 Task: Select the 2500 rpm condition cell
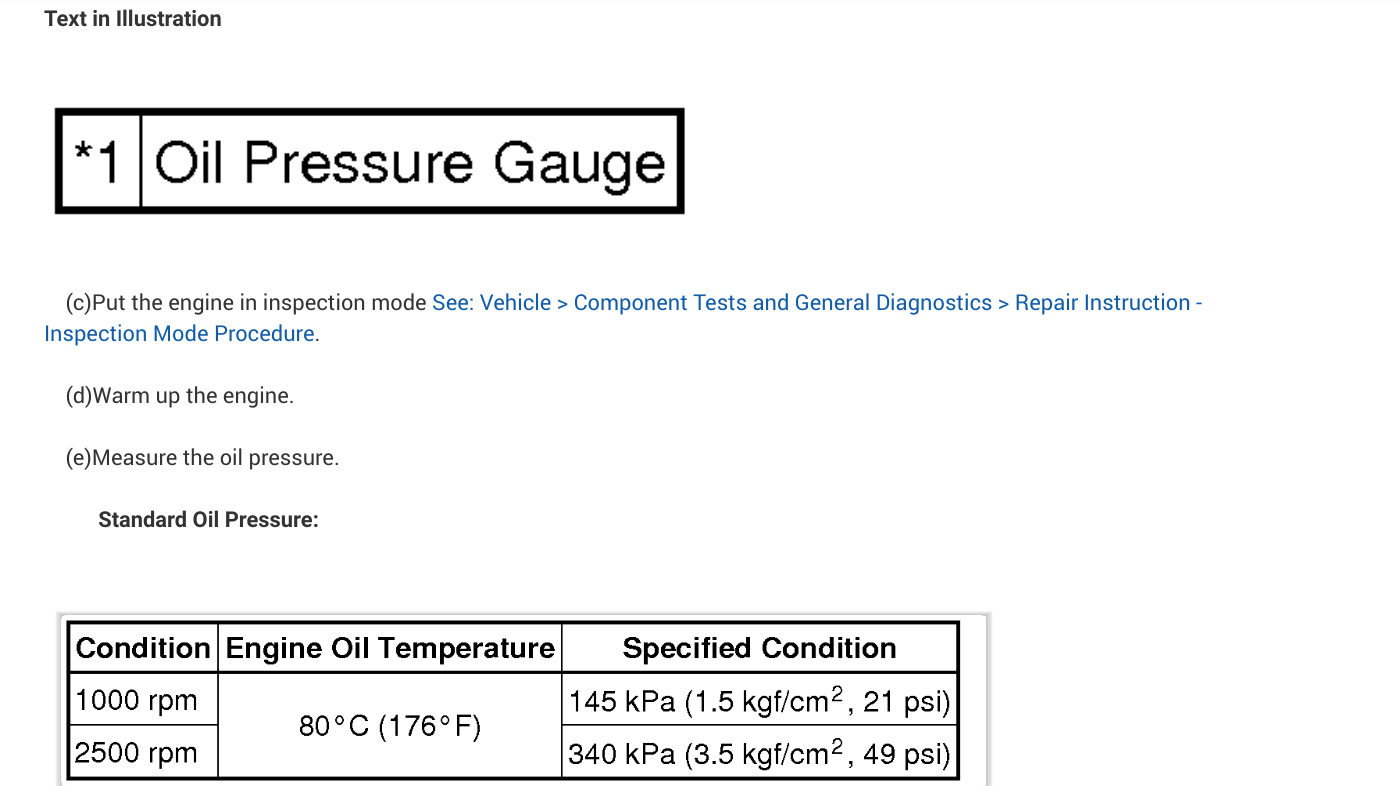[137, 752]
